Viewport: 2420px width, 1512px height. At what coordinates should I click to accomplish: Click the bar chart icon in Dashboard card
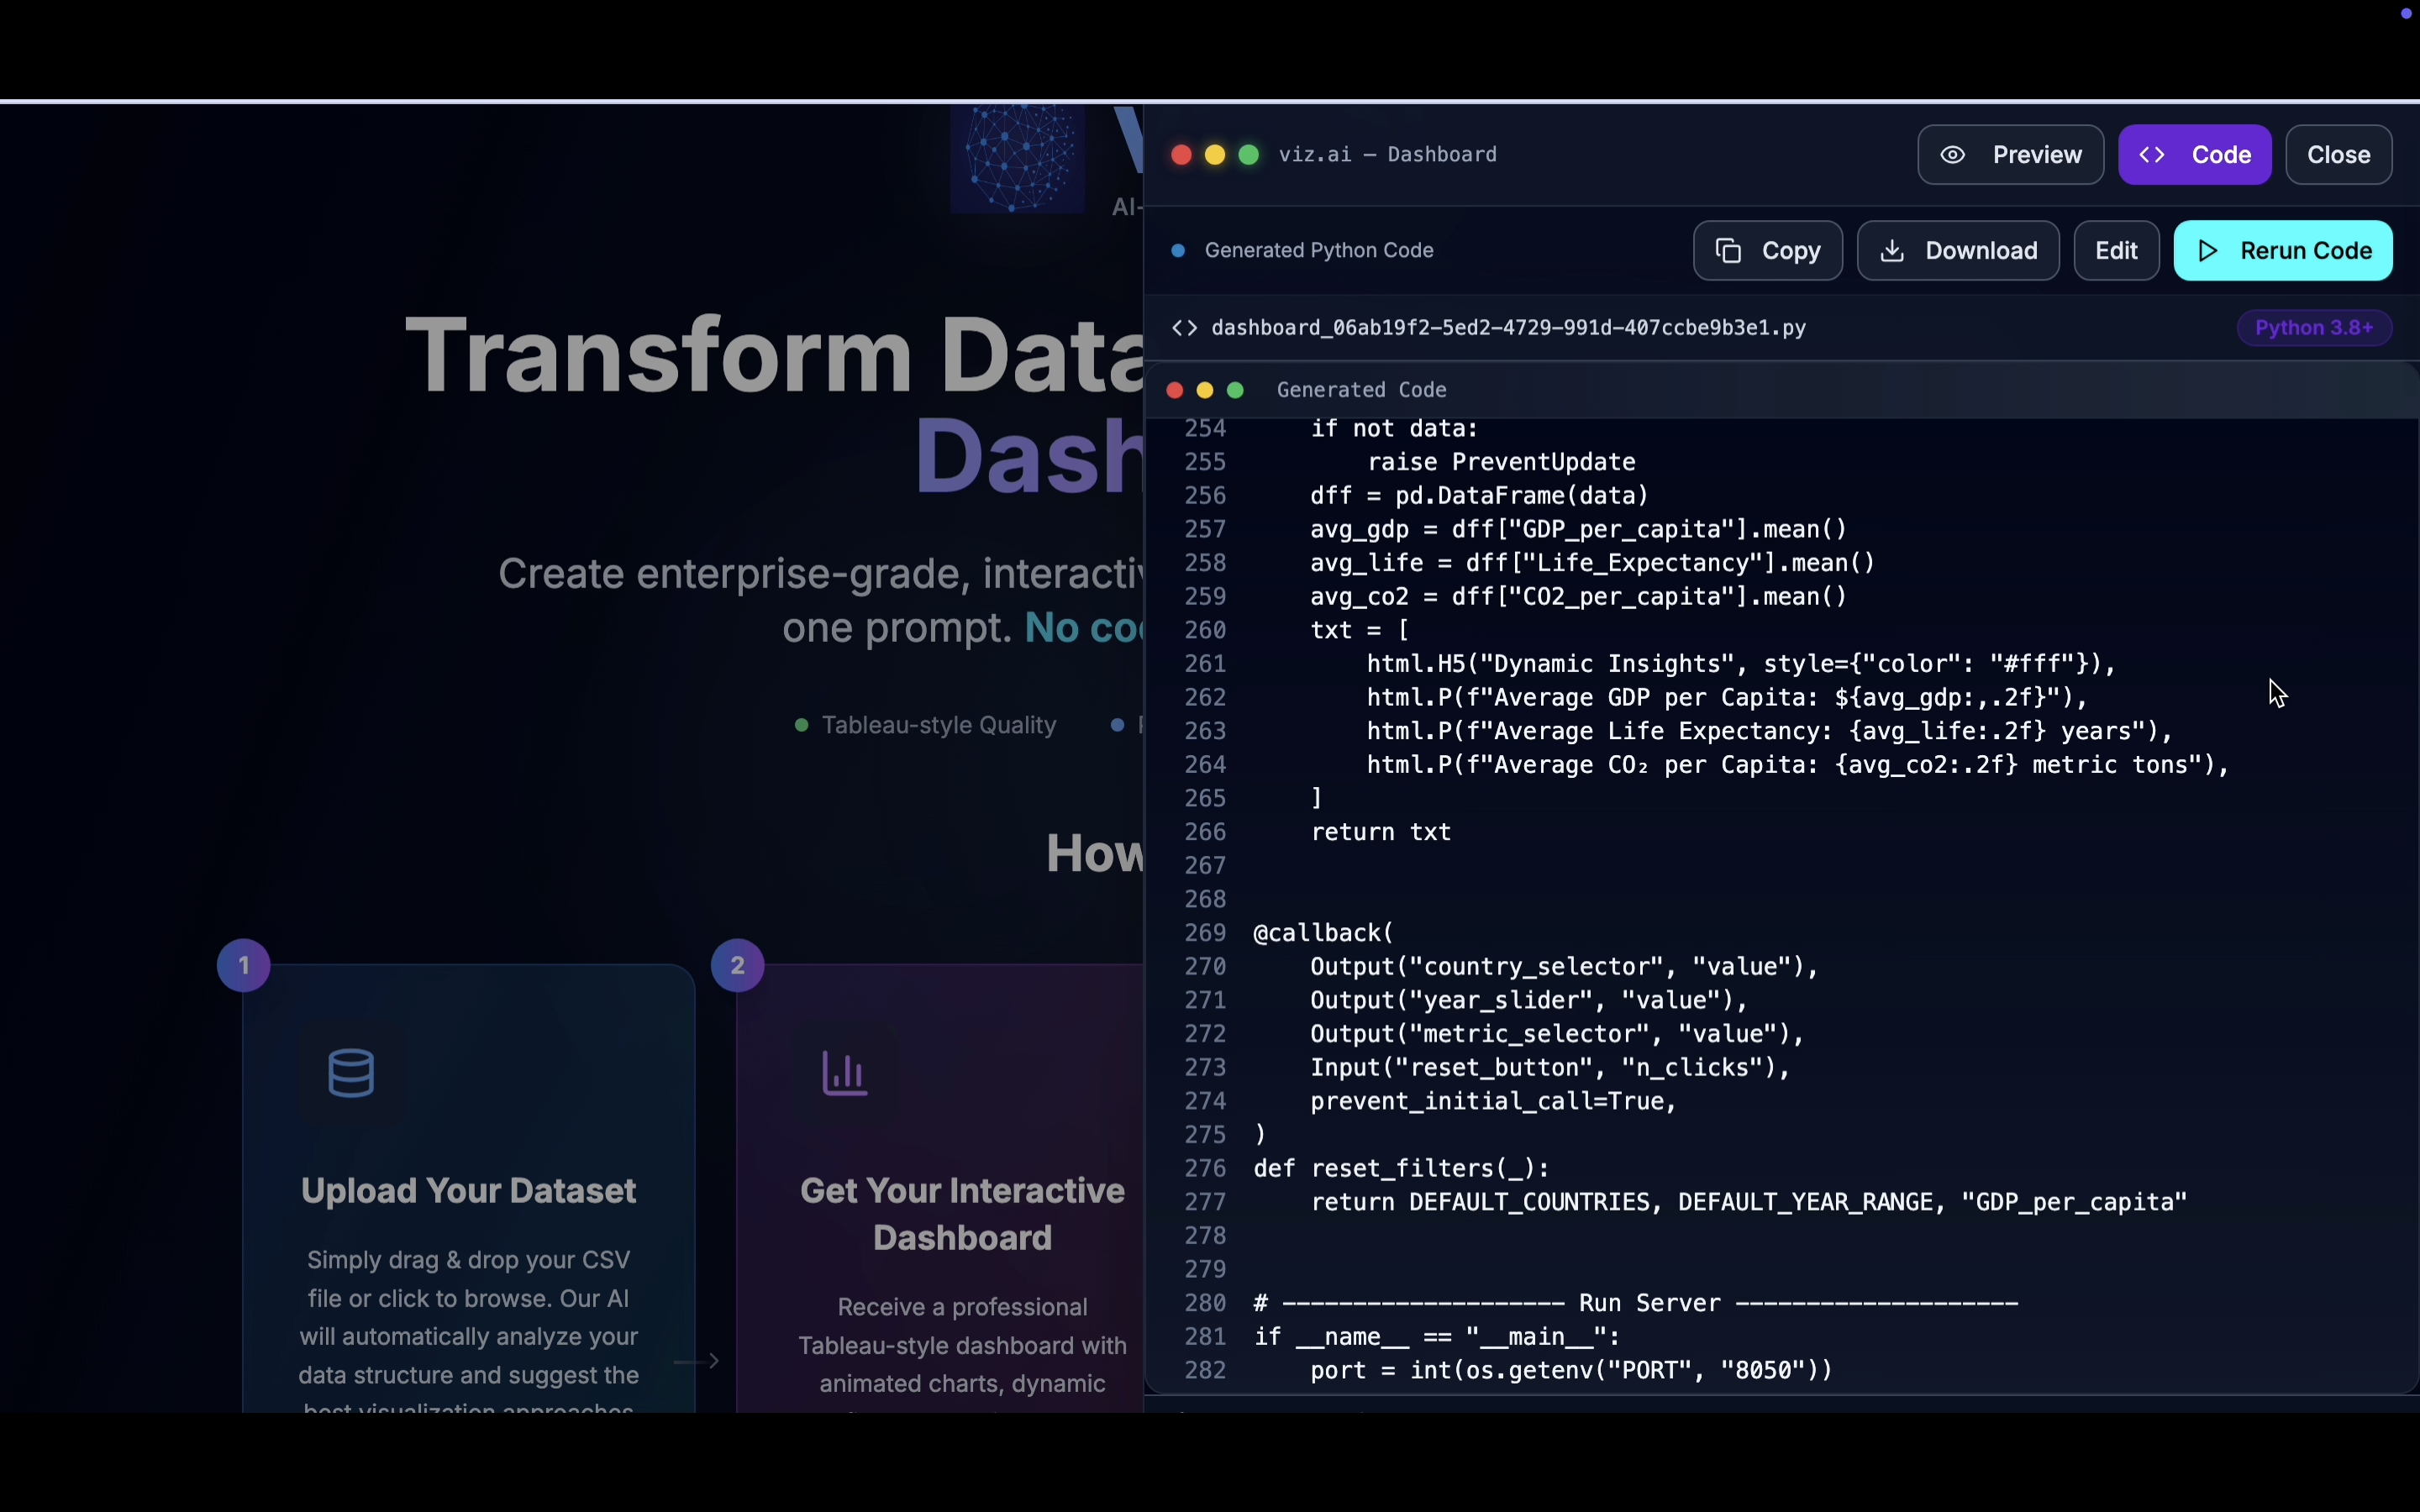pos(845,1073)
